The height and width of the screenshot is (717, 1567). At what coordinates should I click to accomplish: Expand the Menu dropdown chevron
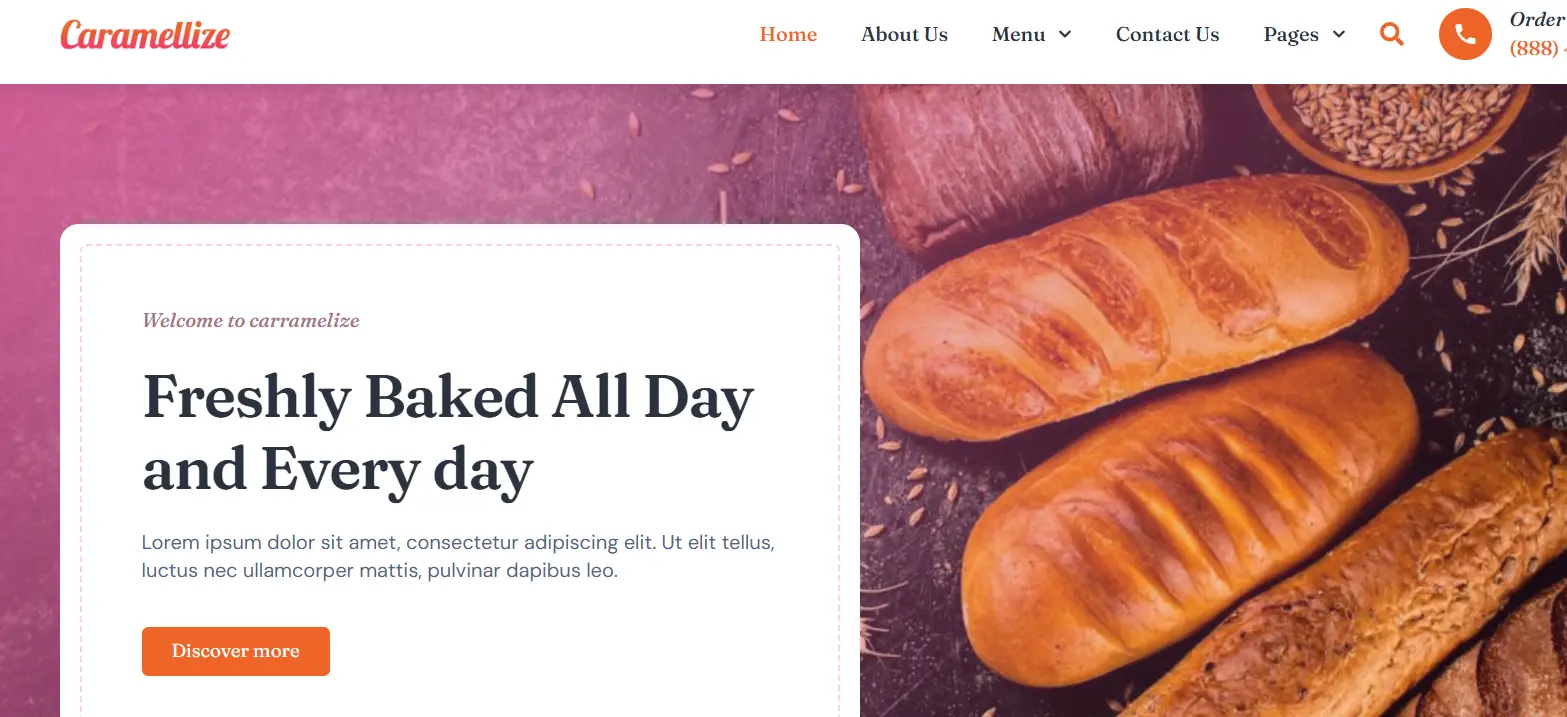(1065, 35)
